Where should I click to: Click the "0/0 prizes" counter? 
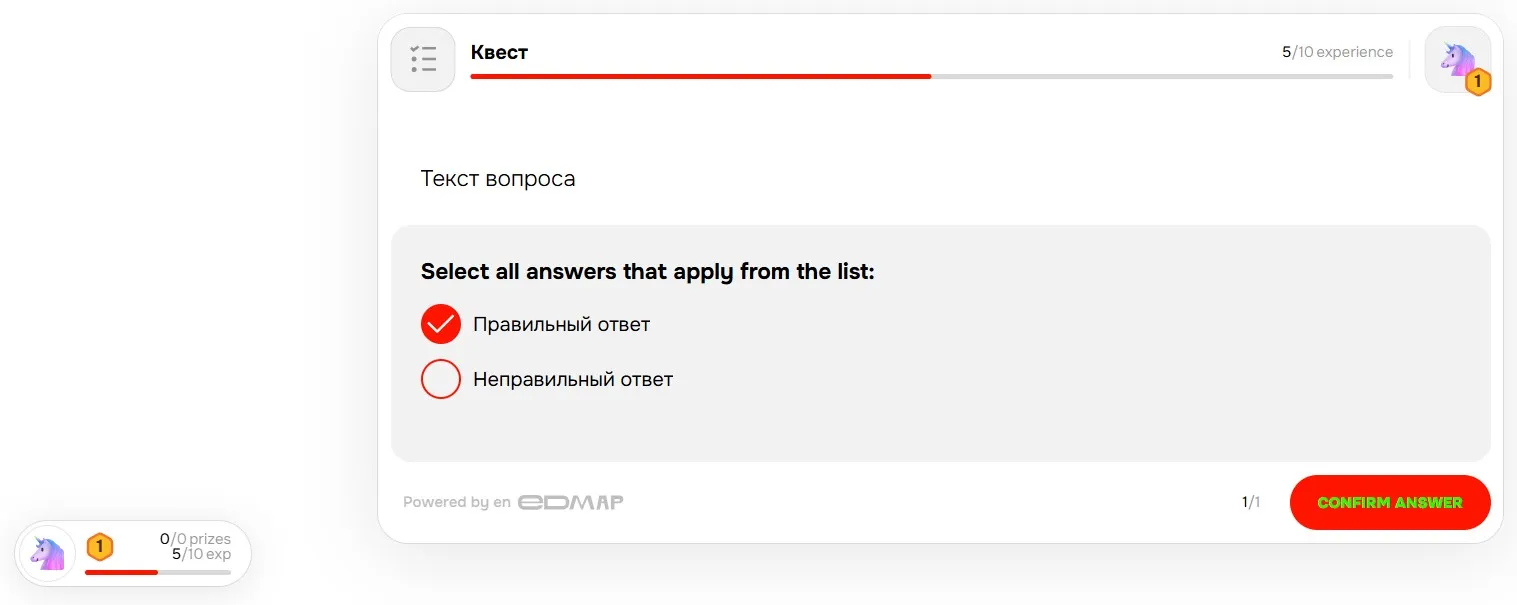pyautogui.click(x=195, y=539)
